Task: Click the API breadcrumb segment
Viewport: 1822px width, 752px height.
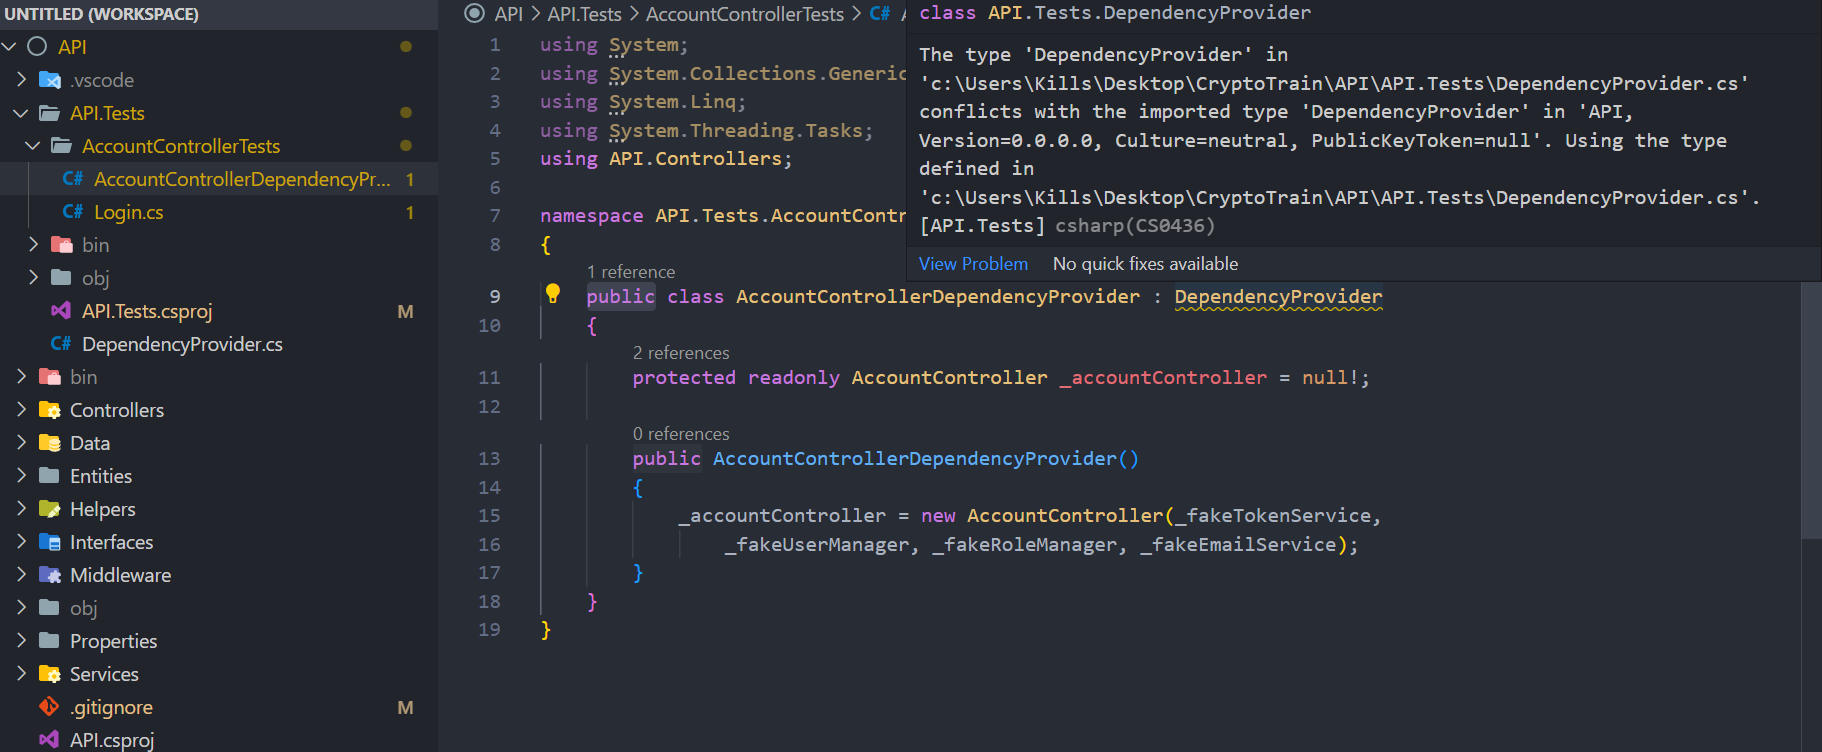Action: (x=508, y=14)
